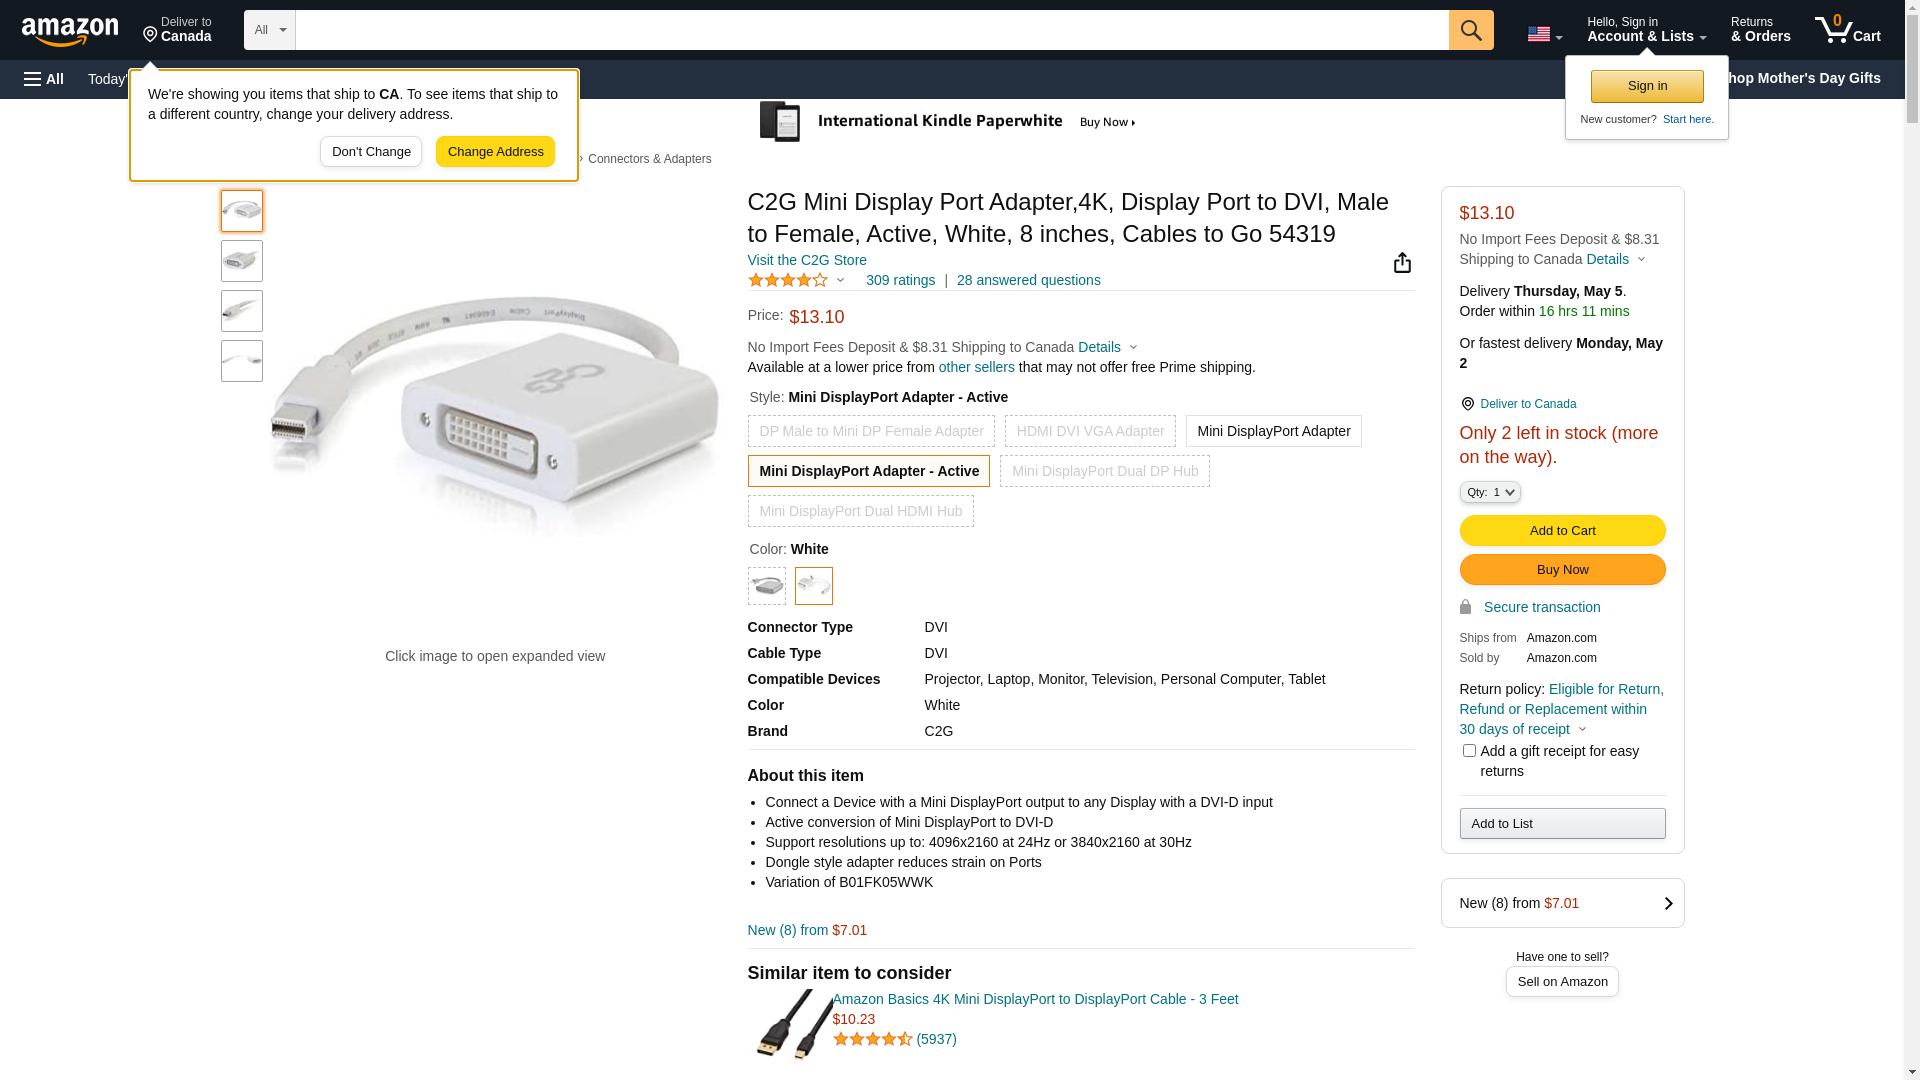
Task: Click Visit the C2G Store link
Action: (806, 260)
